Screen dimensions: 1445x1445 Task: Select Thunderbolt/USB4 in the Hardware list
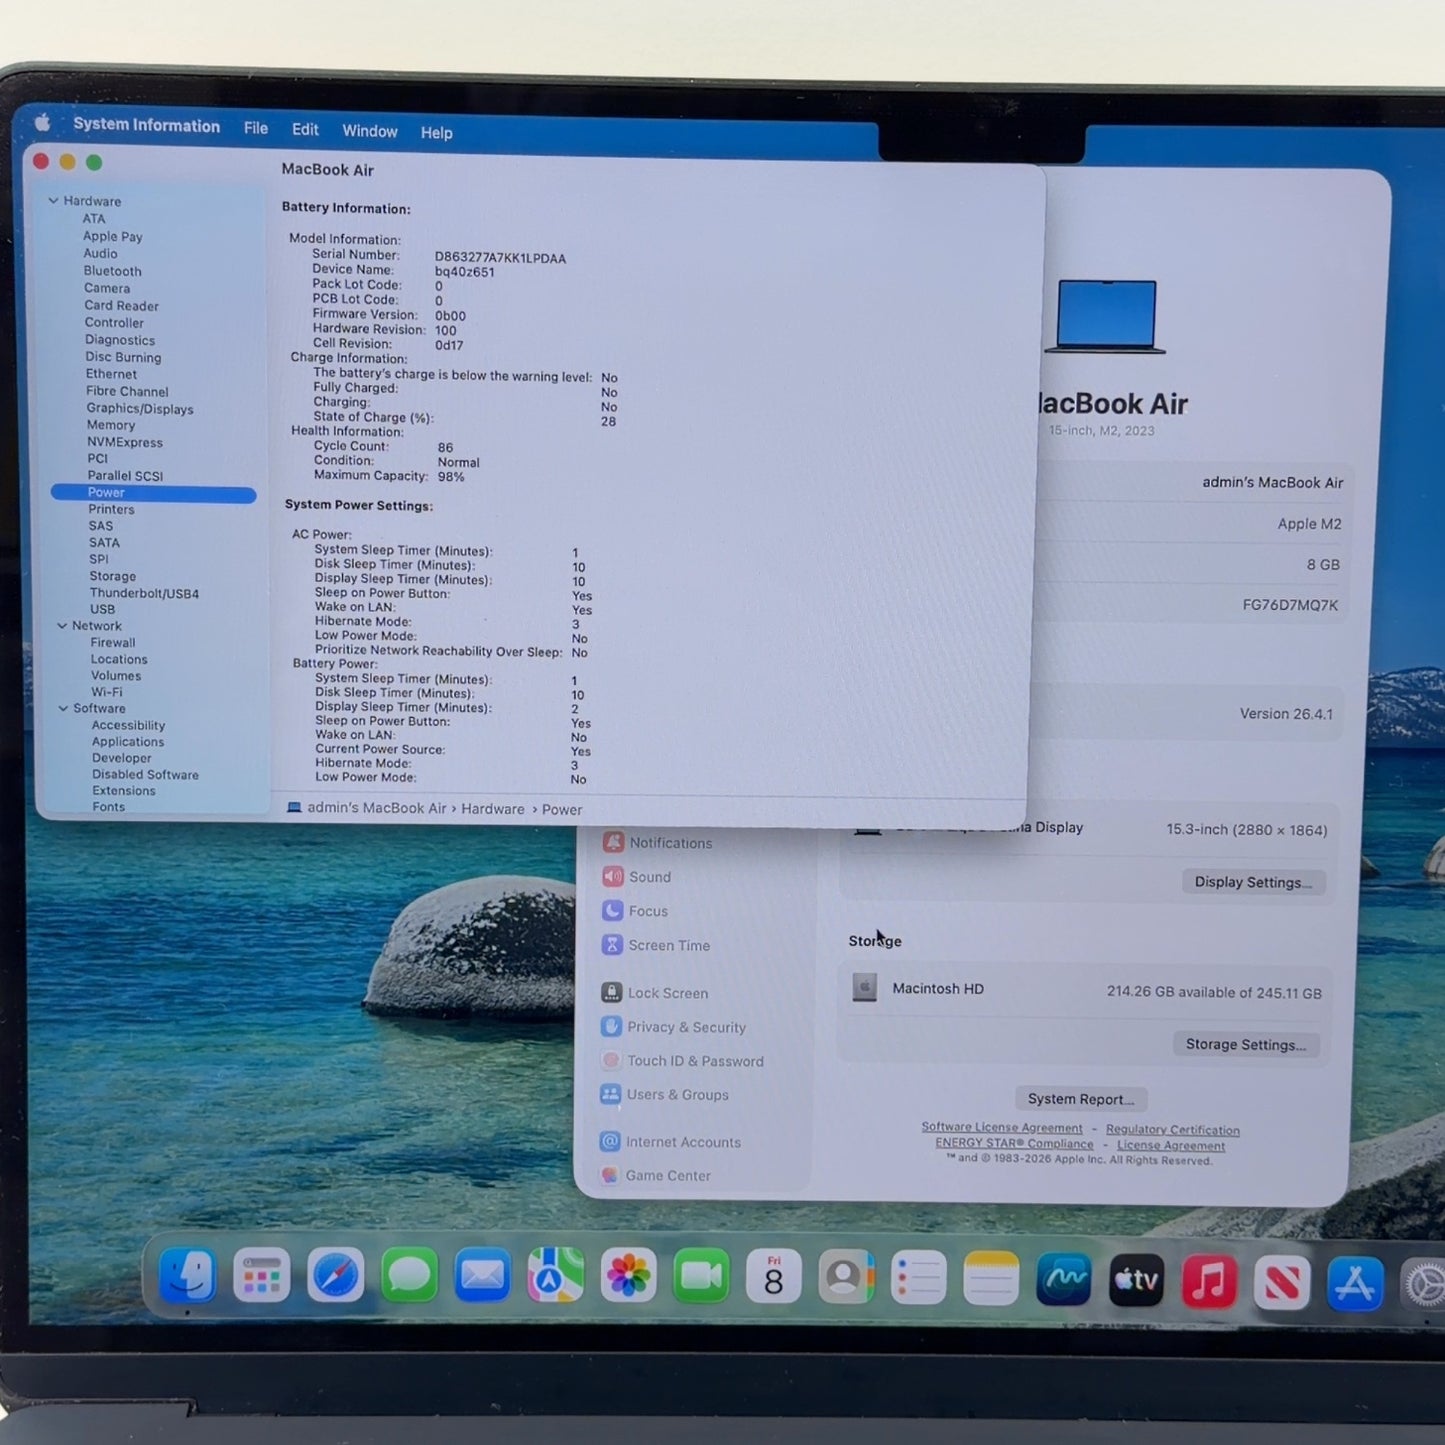(x=145, y=593)
